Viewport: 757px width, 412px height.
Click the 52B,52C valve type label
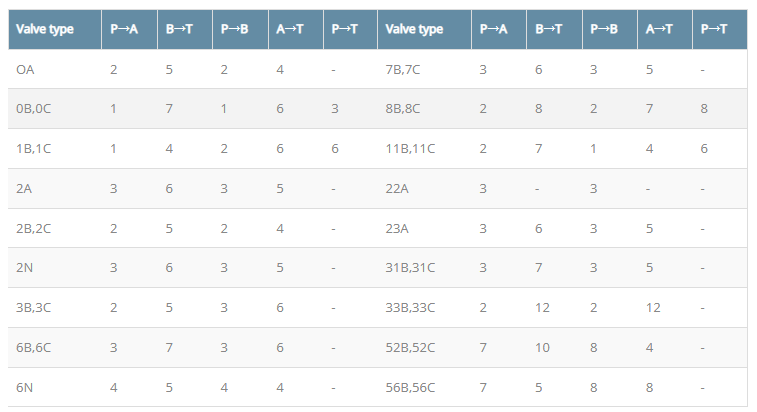pos(411,347)
